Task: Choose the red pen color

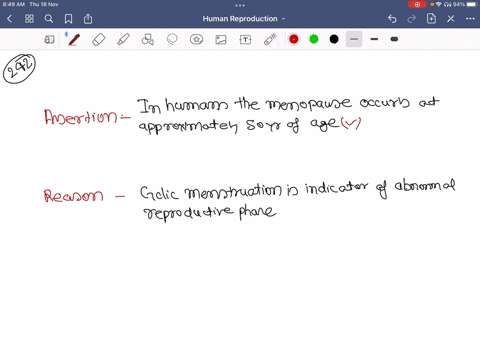Action: [x=294, y=39]
